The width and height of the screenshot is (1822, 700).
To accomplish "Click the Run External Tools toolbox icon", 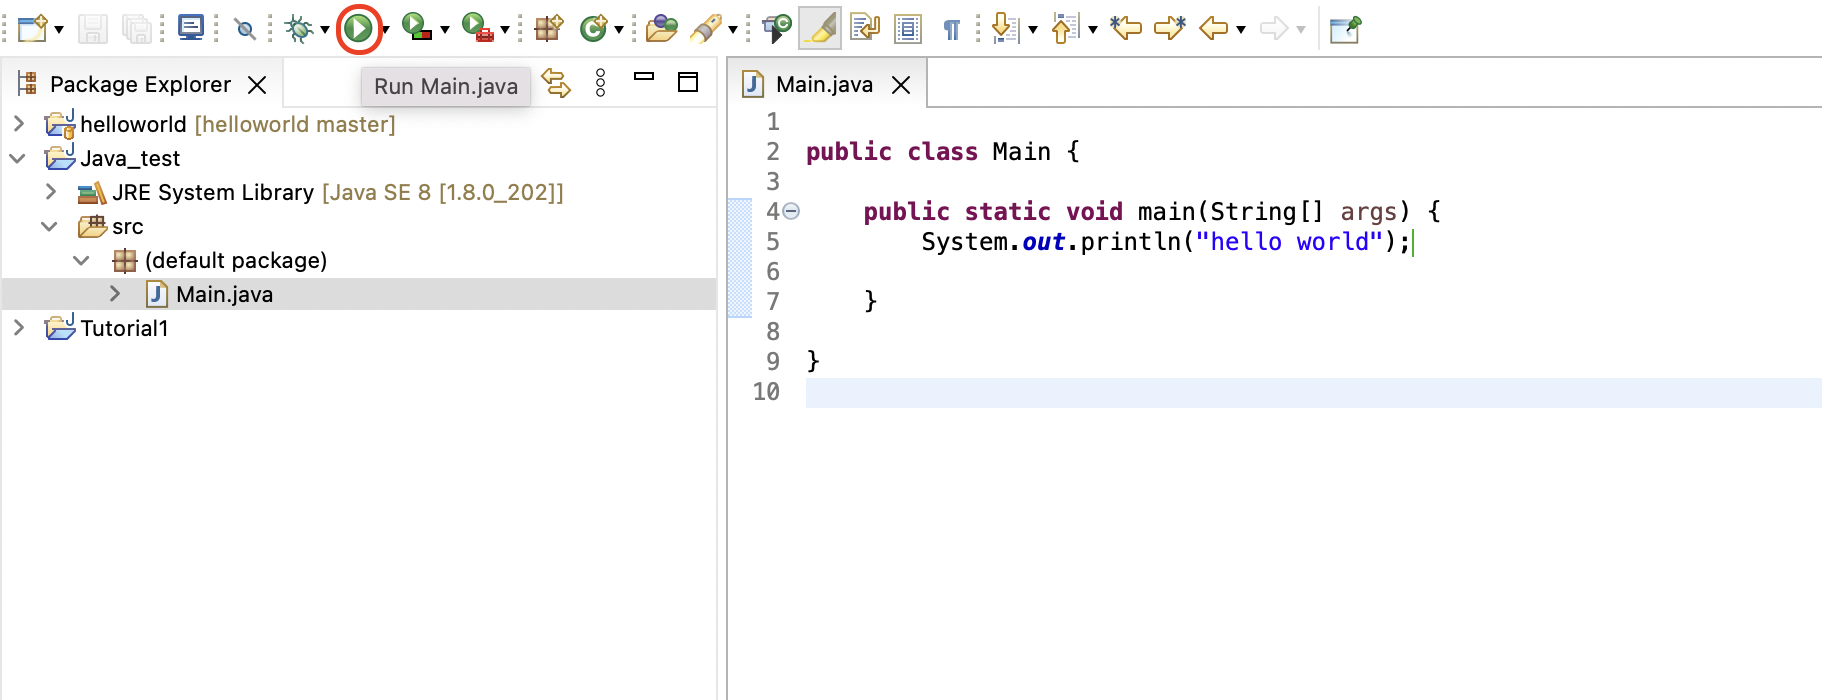I will pos(479,27).
